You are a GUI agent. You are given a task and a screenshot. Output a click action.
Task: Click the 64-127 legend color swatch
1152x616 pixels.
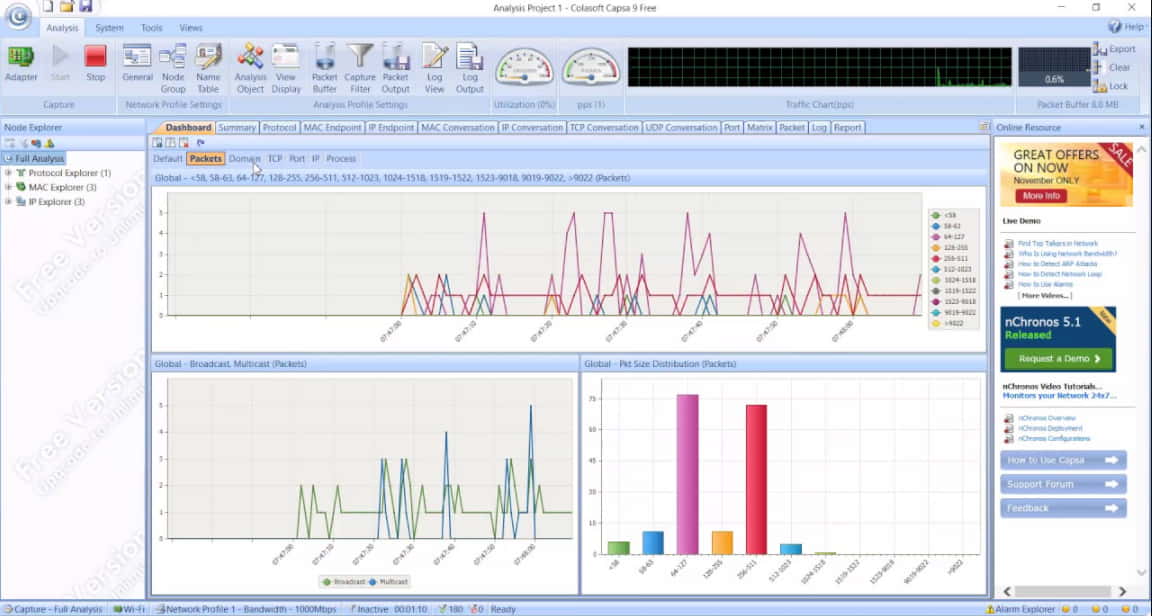935,237
